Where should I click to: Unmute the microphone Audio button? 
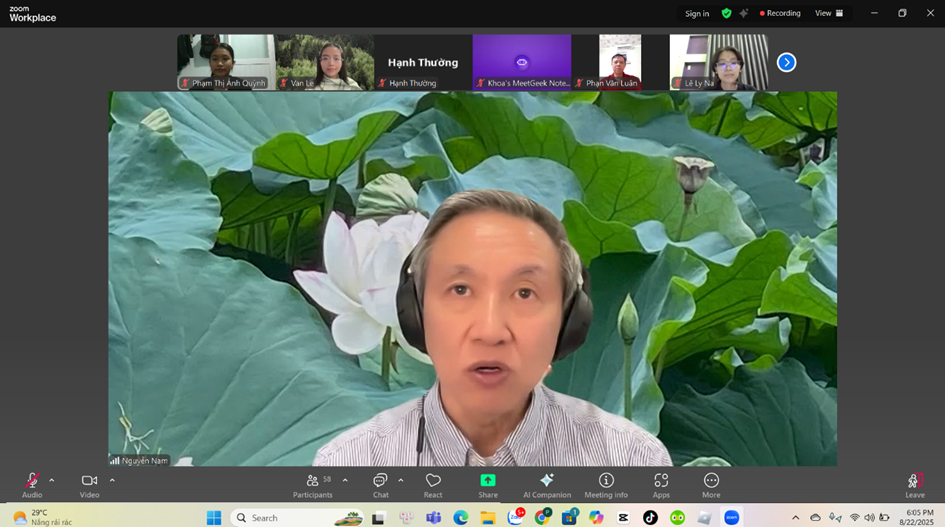32,482
